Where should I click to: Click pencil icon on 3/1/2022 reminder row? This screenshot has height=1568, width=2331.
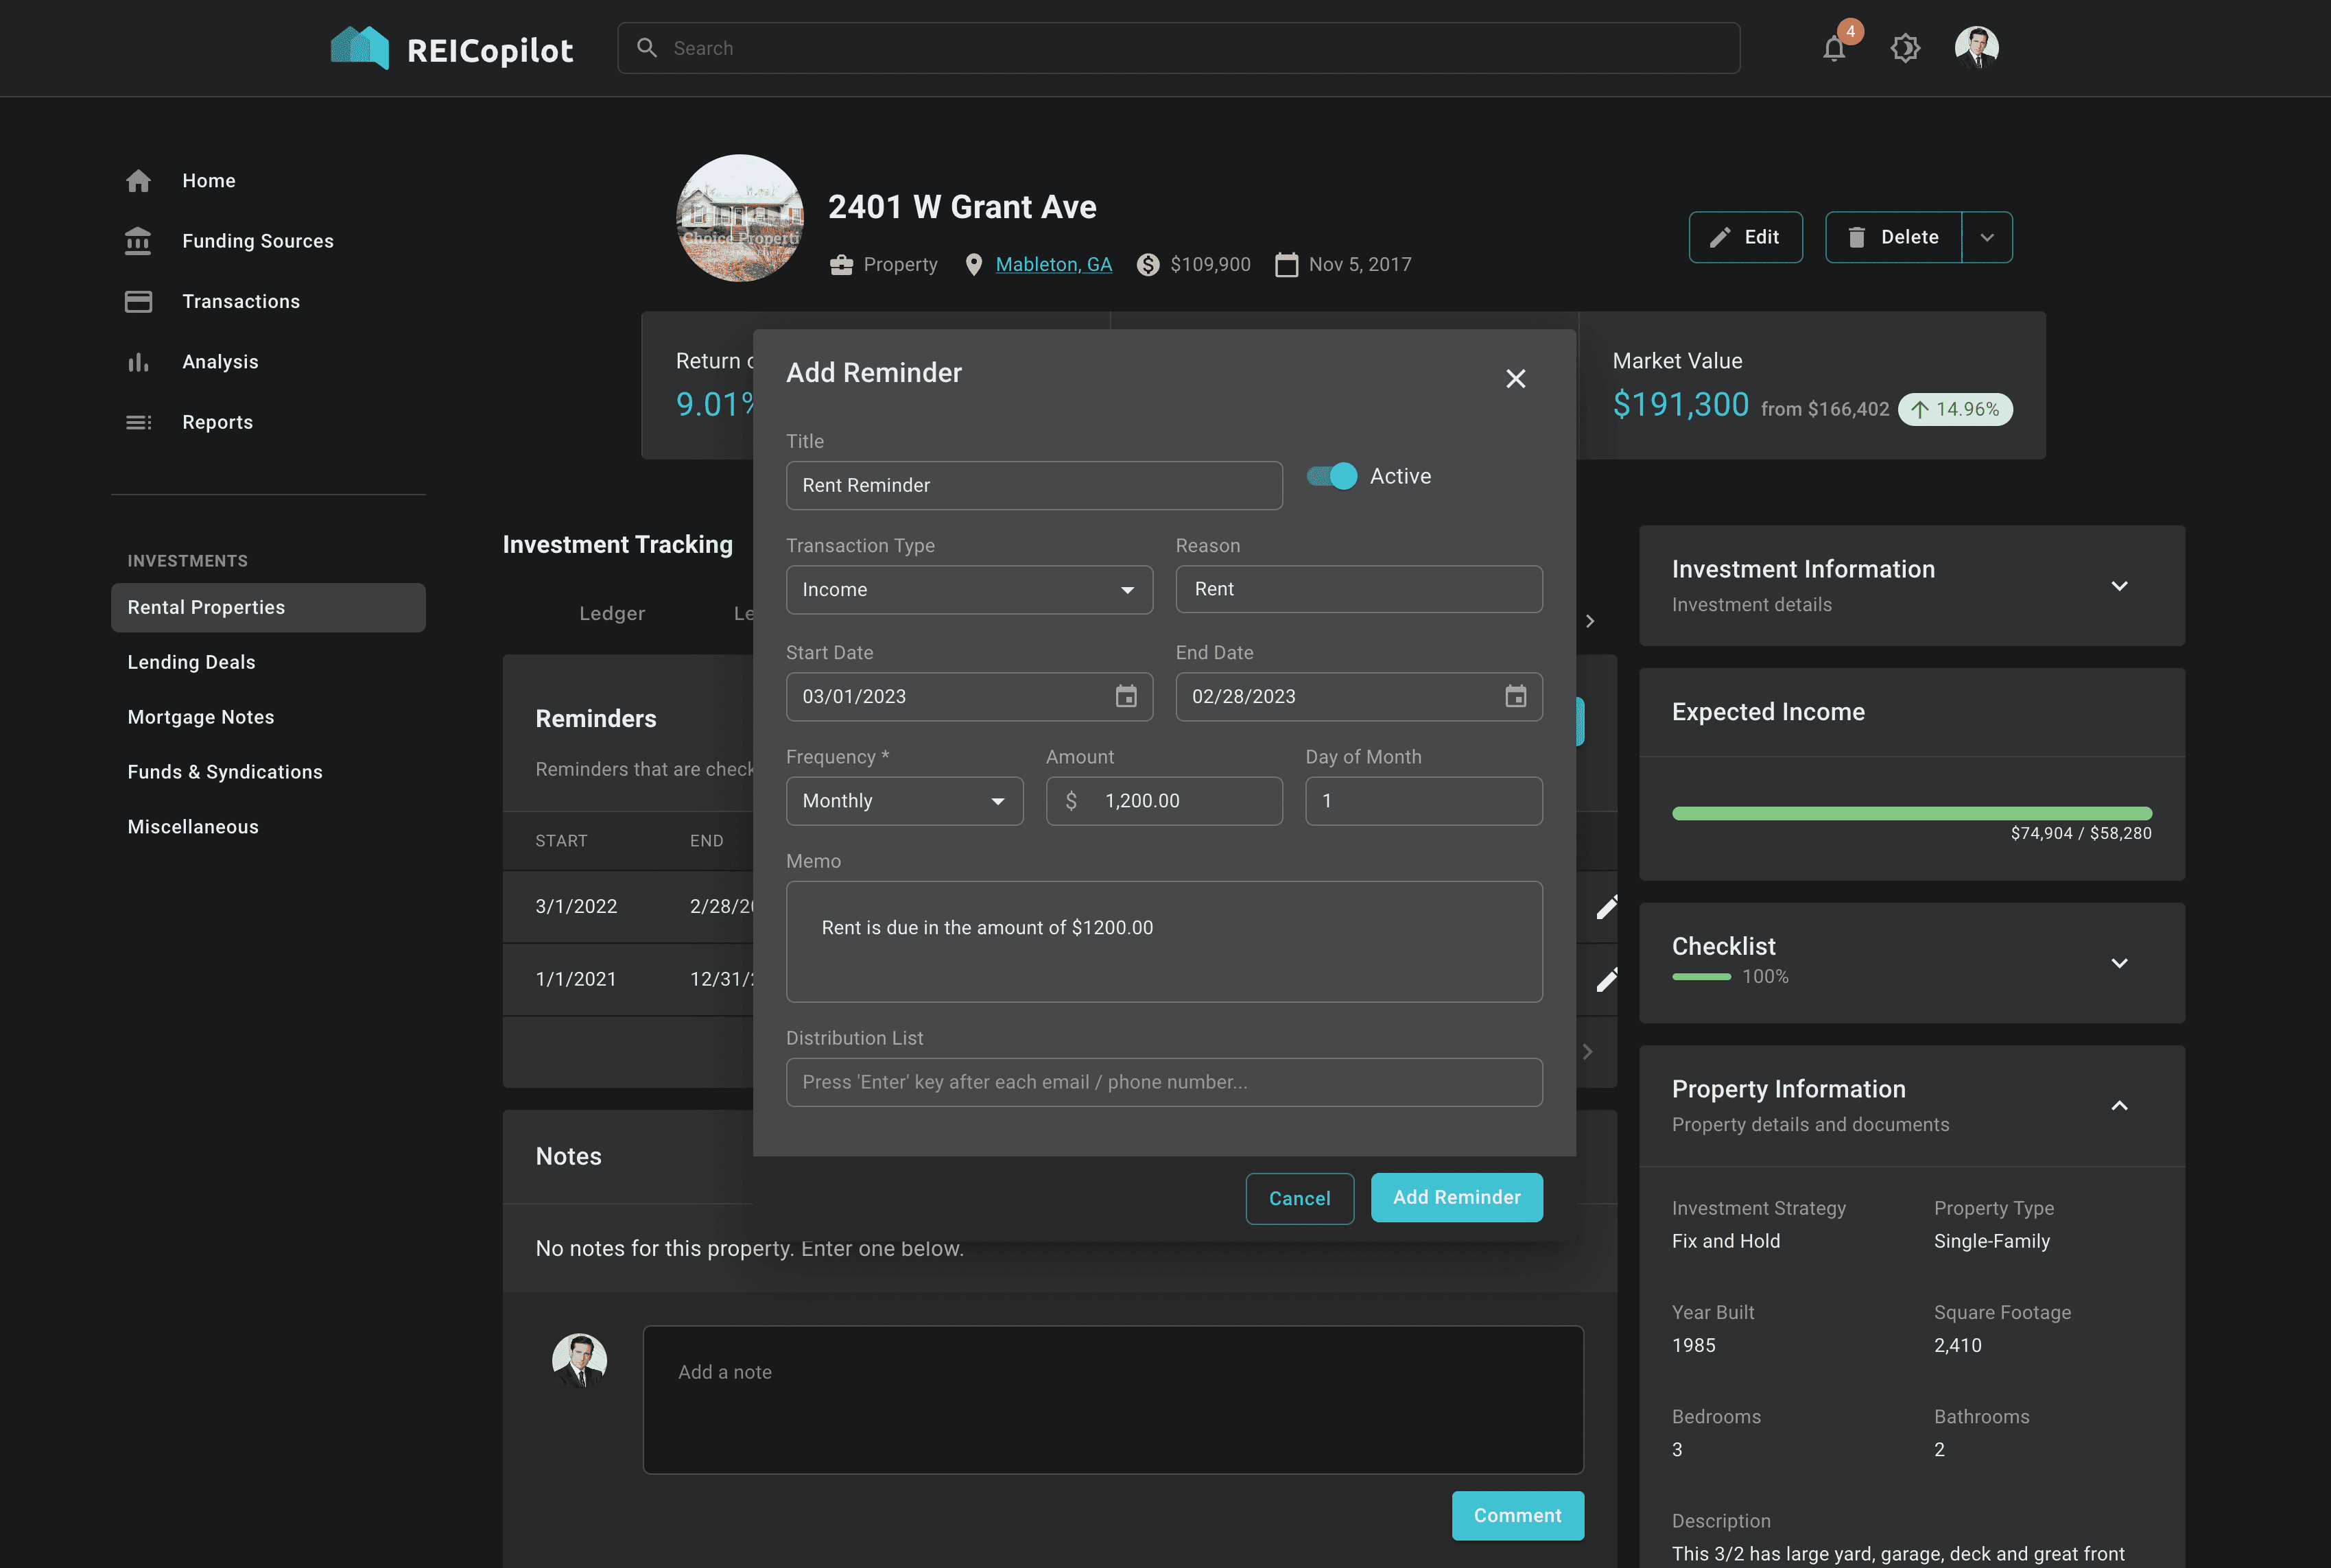[x=1606, y=907]
